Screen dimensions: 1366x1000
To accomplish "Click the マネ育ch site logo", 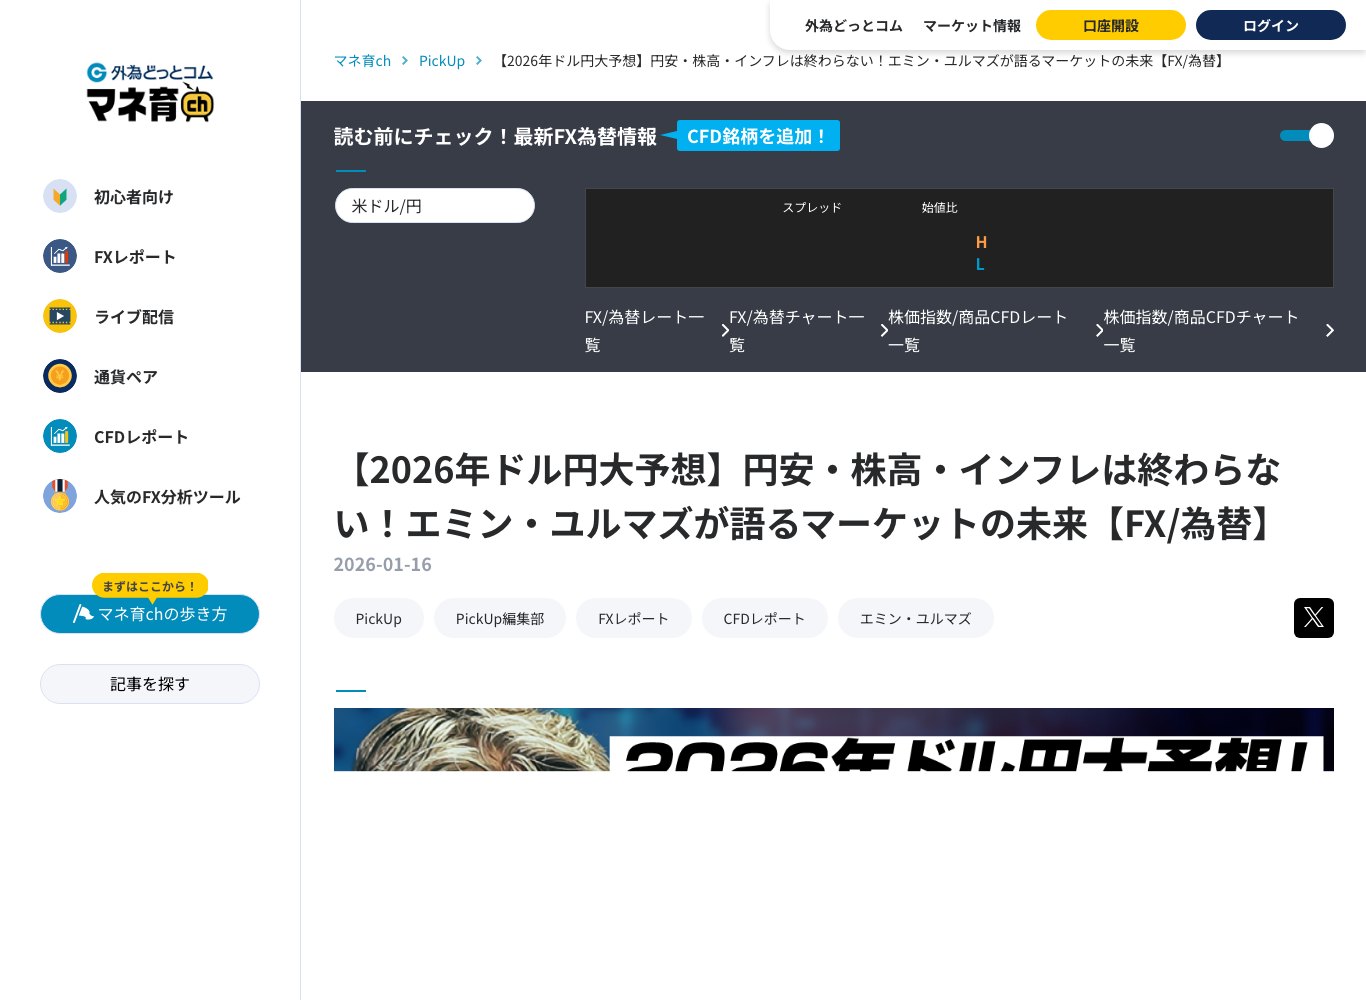I will tap(150, 92).
